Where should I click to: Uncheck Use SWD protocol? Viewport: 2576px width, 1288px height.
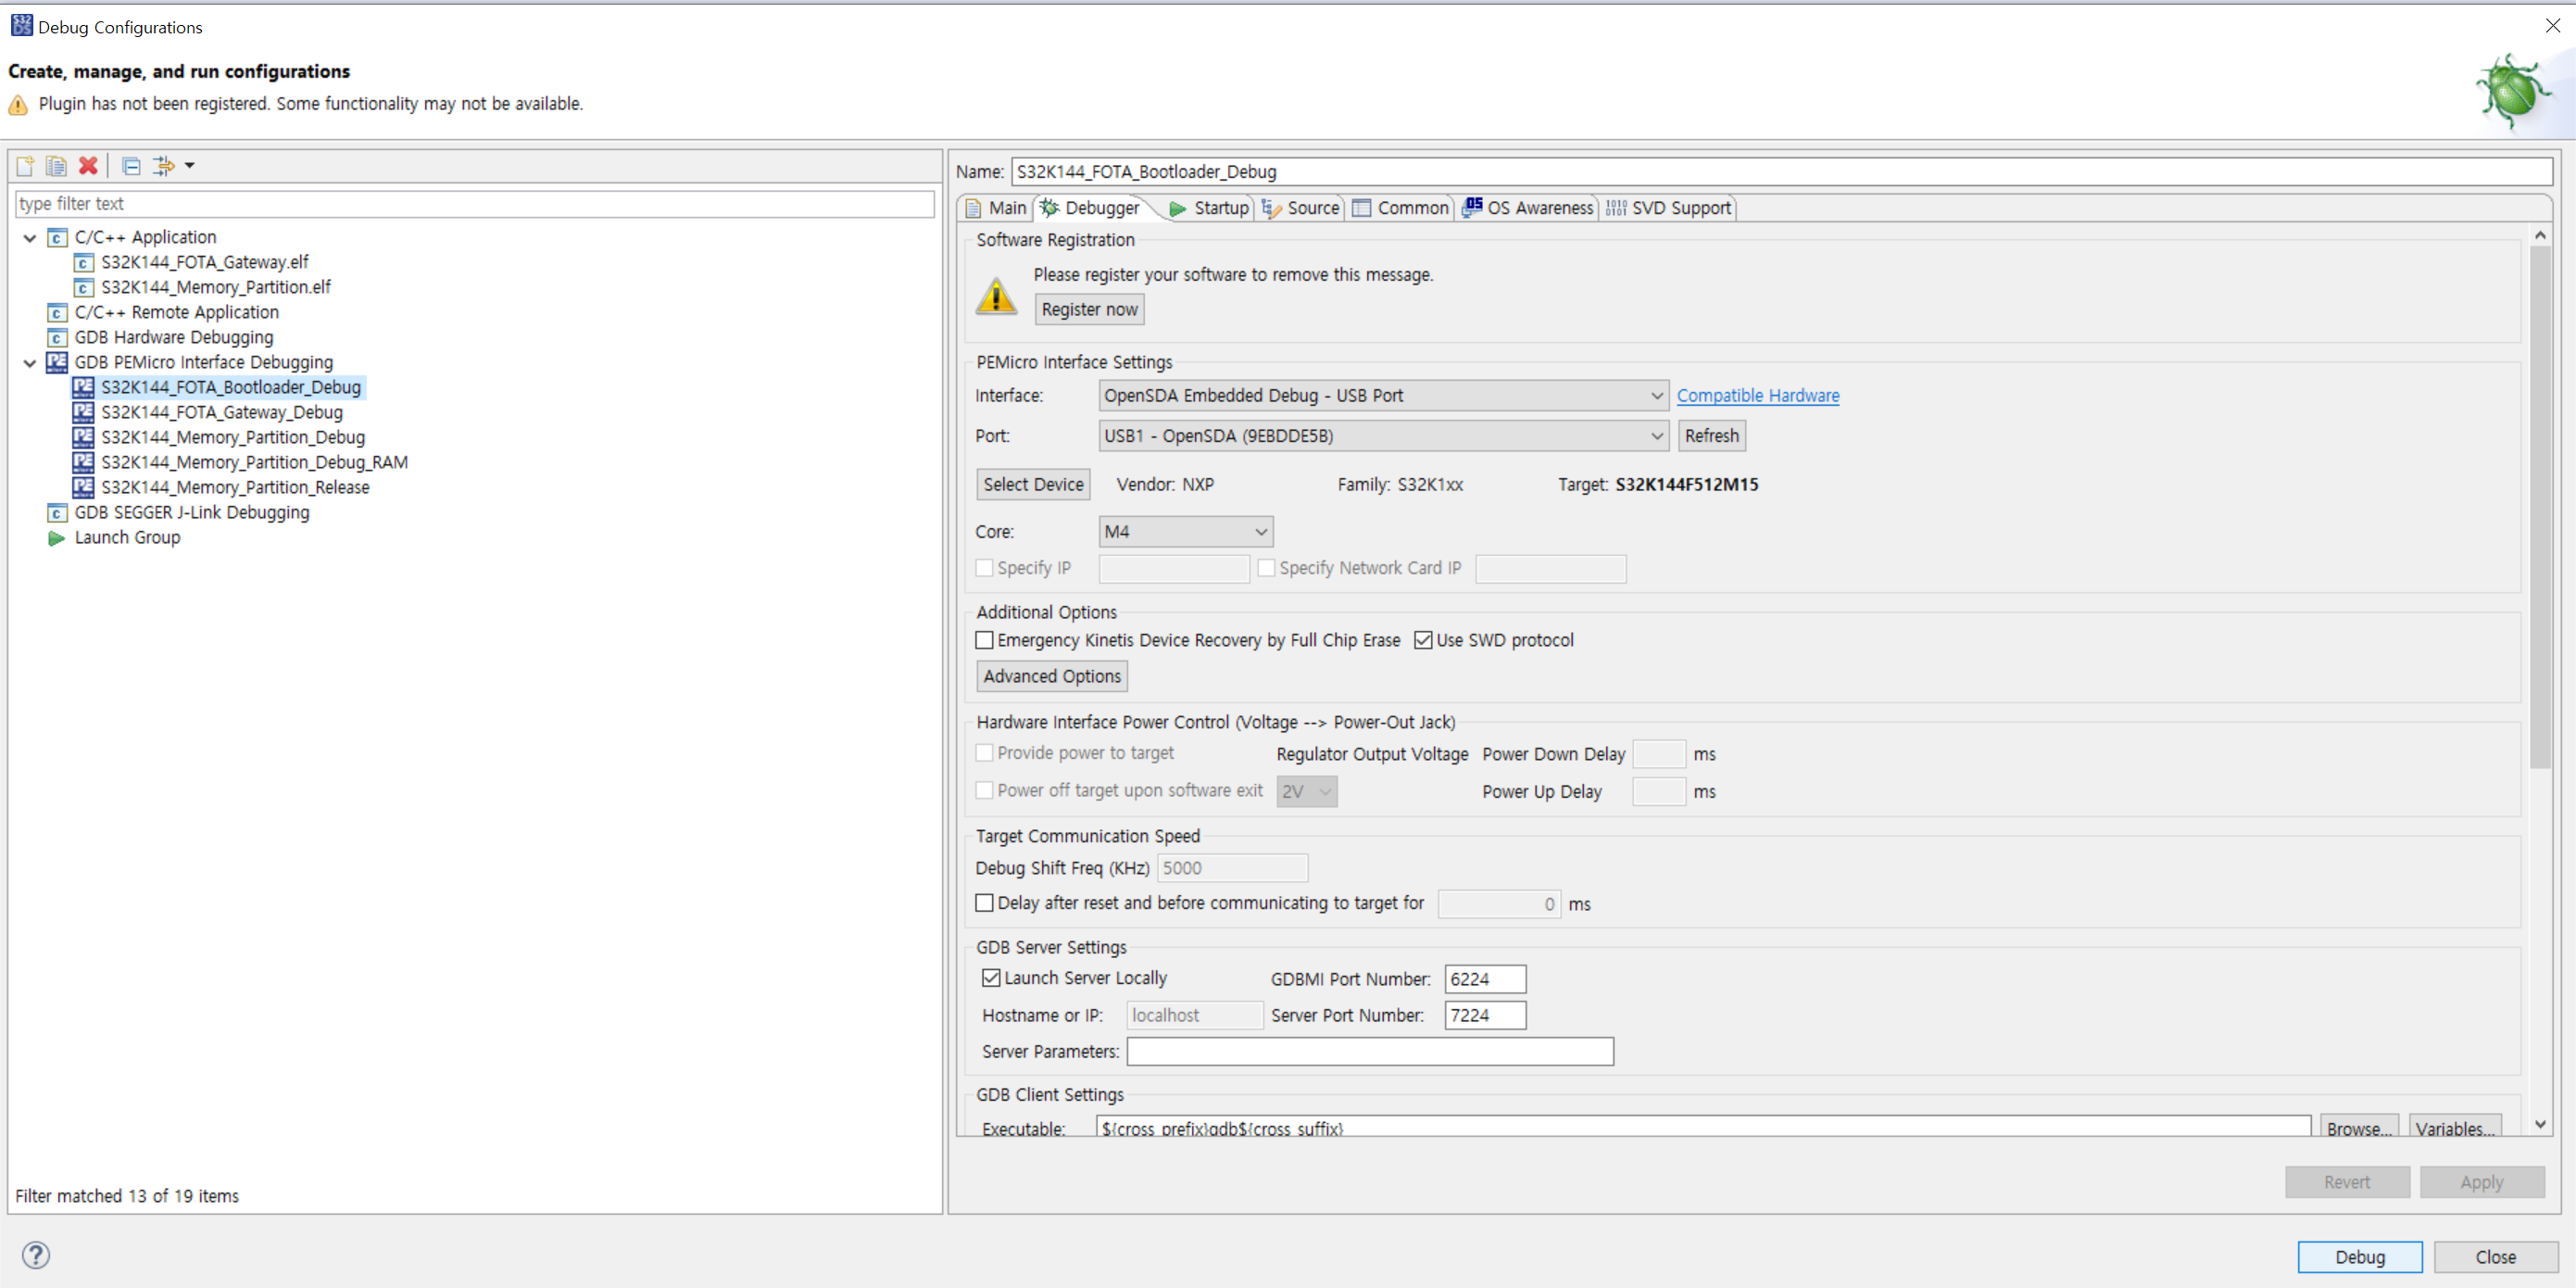click(1424, 640)
